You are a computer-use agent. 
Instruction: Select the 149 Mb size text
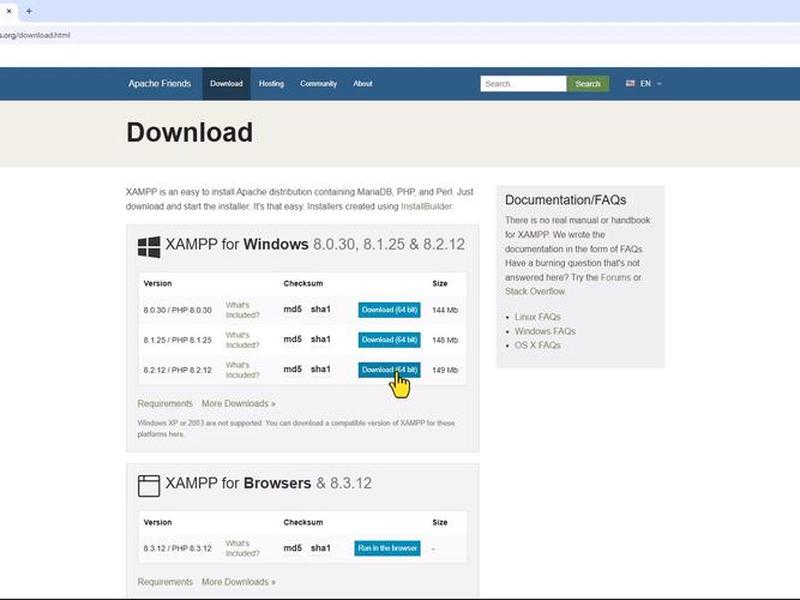point(445,370)
